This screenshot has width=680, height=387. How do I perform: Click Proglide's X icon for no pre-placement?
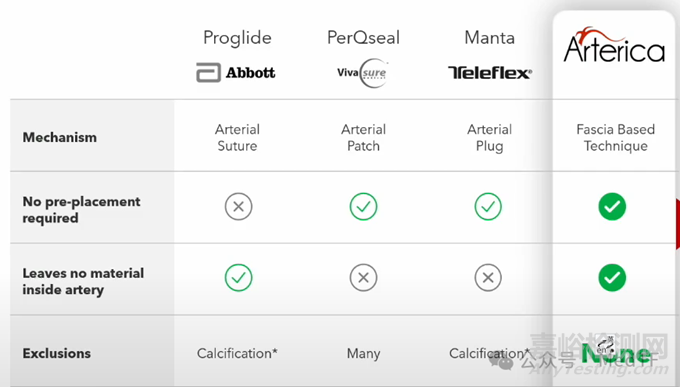tap(239, 207)
